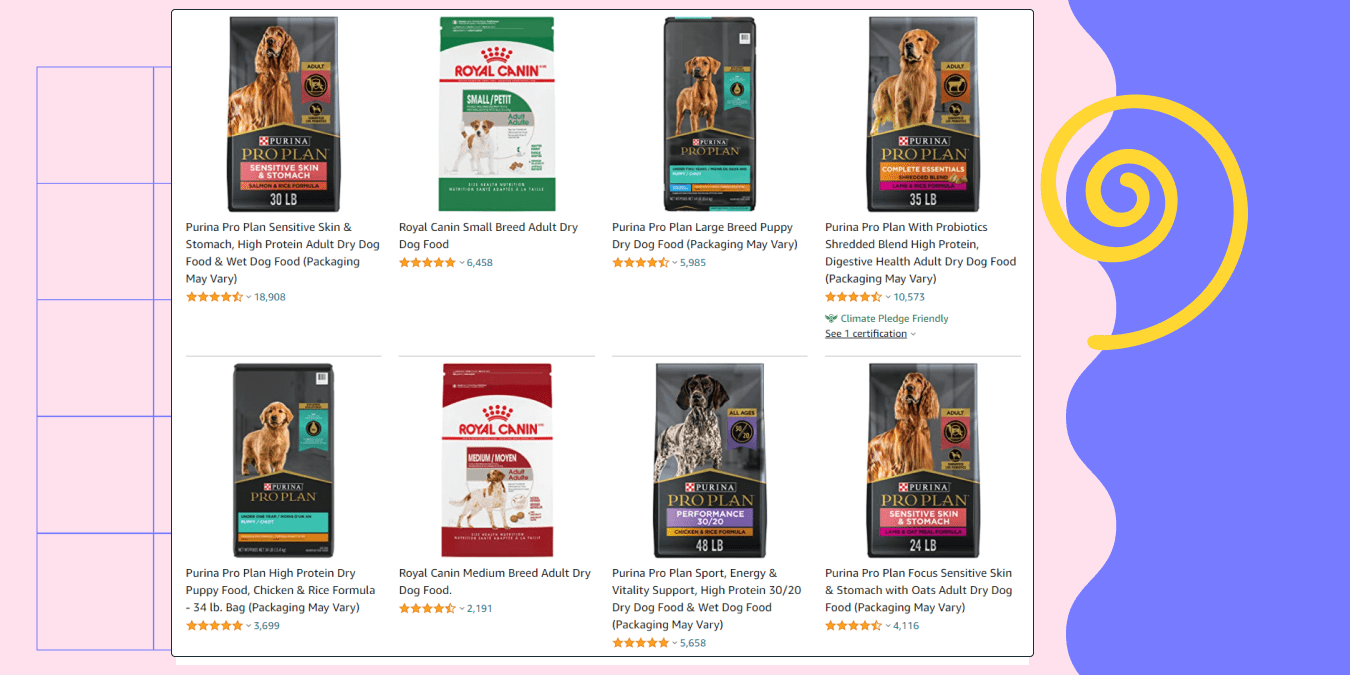Expand rating dropdown next to 18,908 reviews
The image size is (1350, 675).
(249, 297)
